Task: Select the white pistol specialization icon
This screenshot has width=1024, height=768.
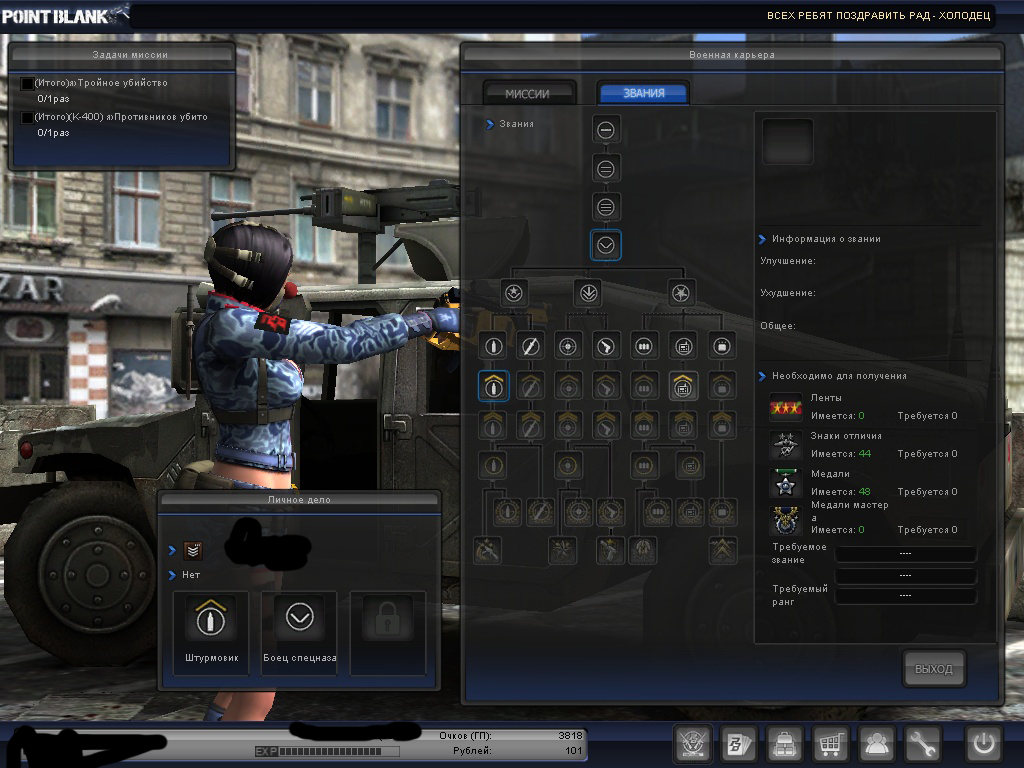Action: [606, 346]
